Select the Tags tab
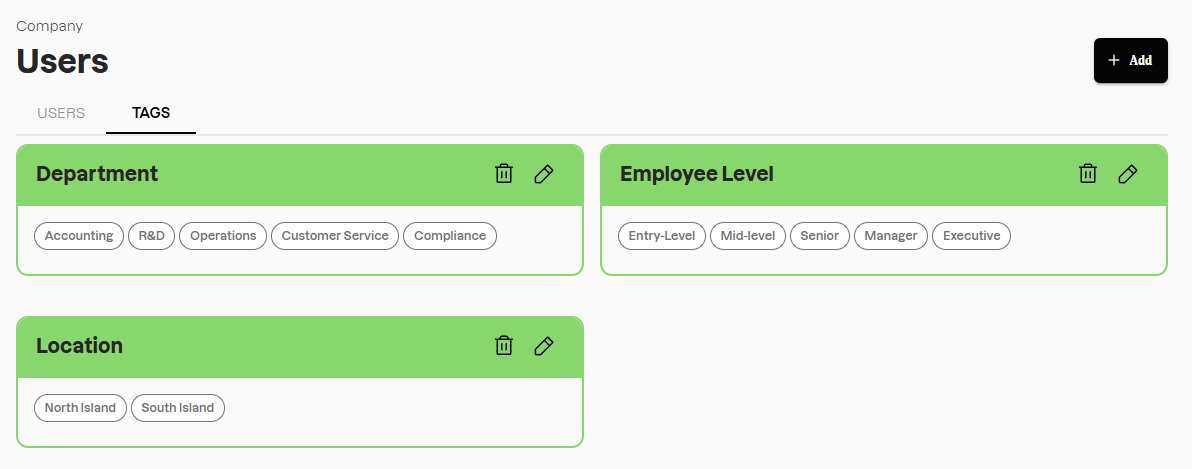Image resolution: width=1192 pixels, height=469 pixels. tap(151, 113)
